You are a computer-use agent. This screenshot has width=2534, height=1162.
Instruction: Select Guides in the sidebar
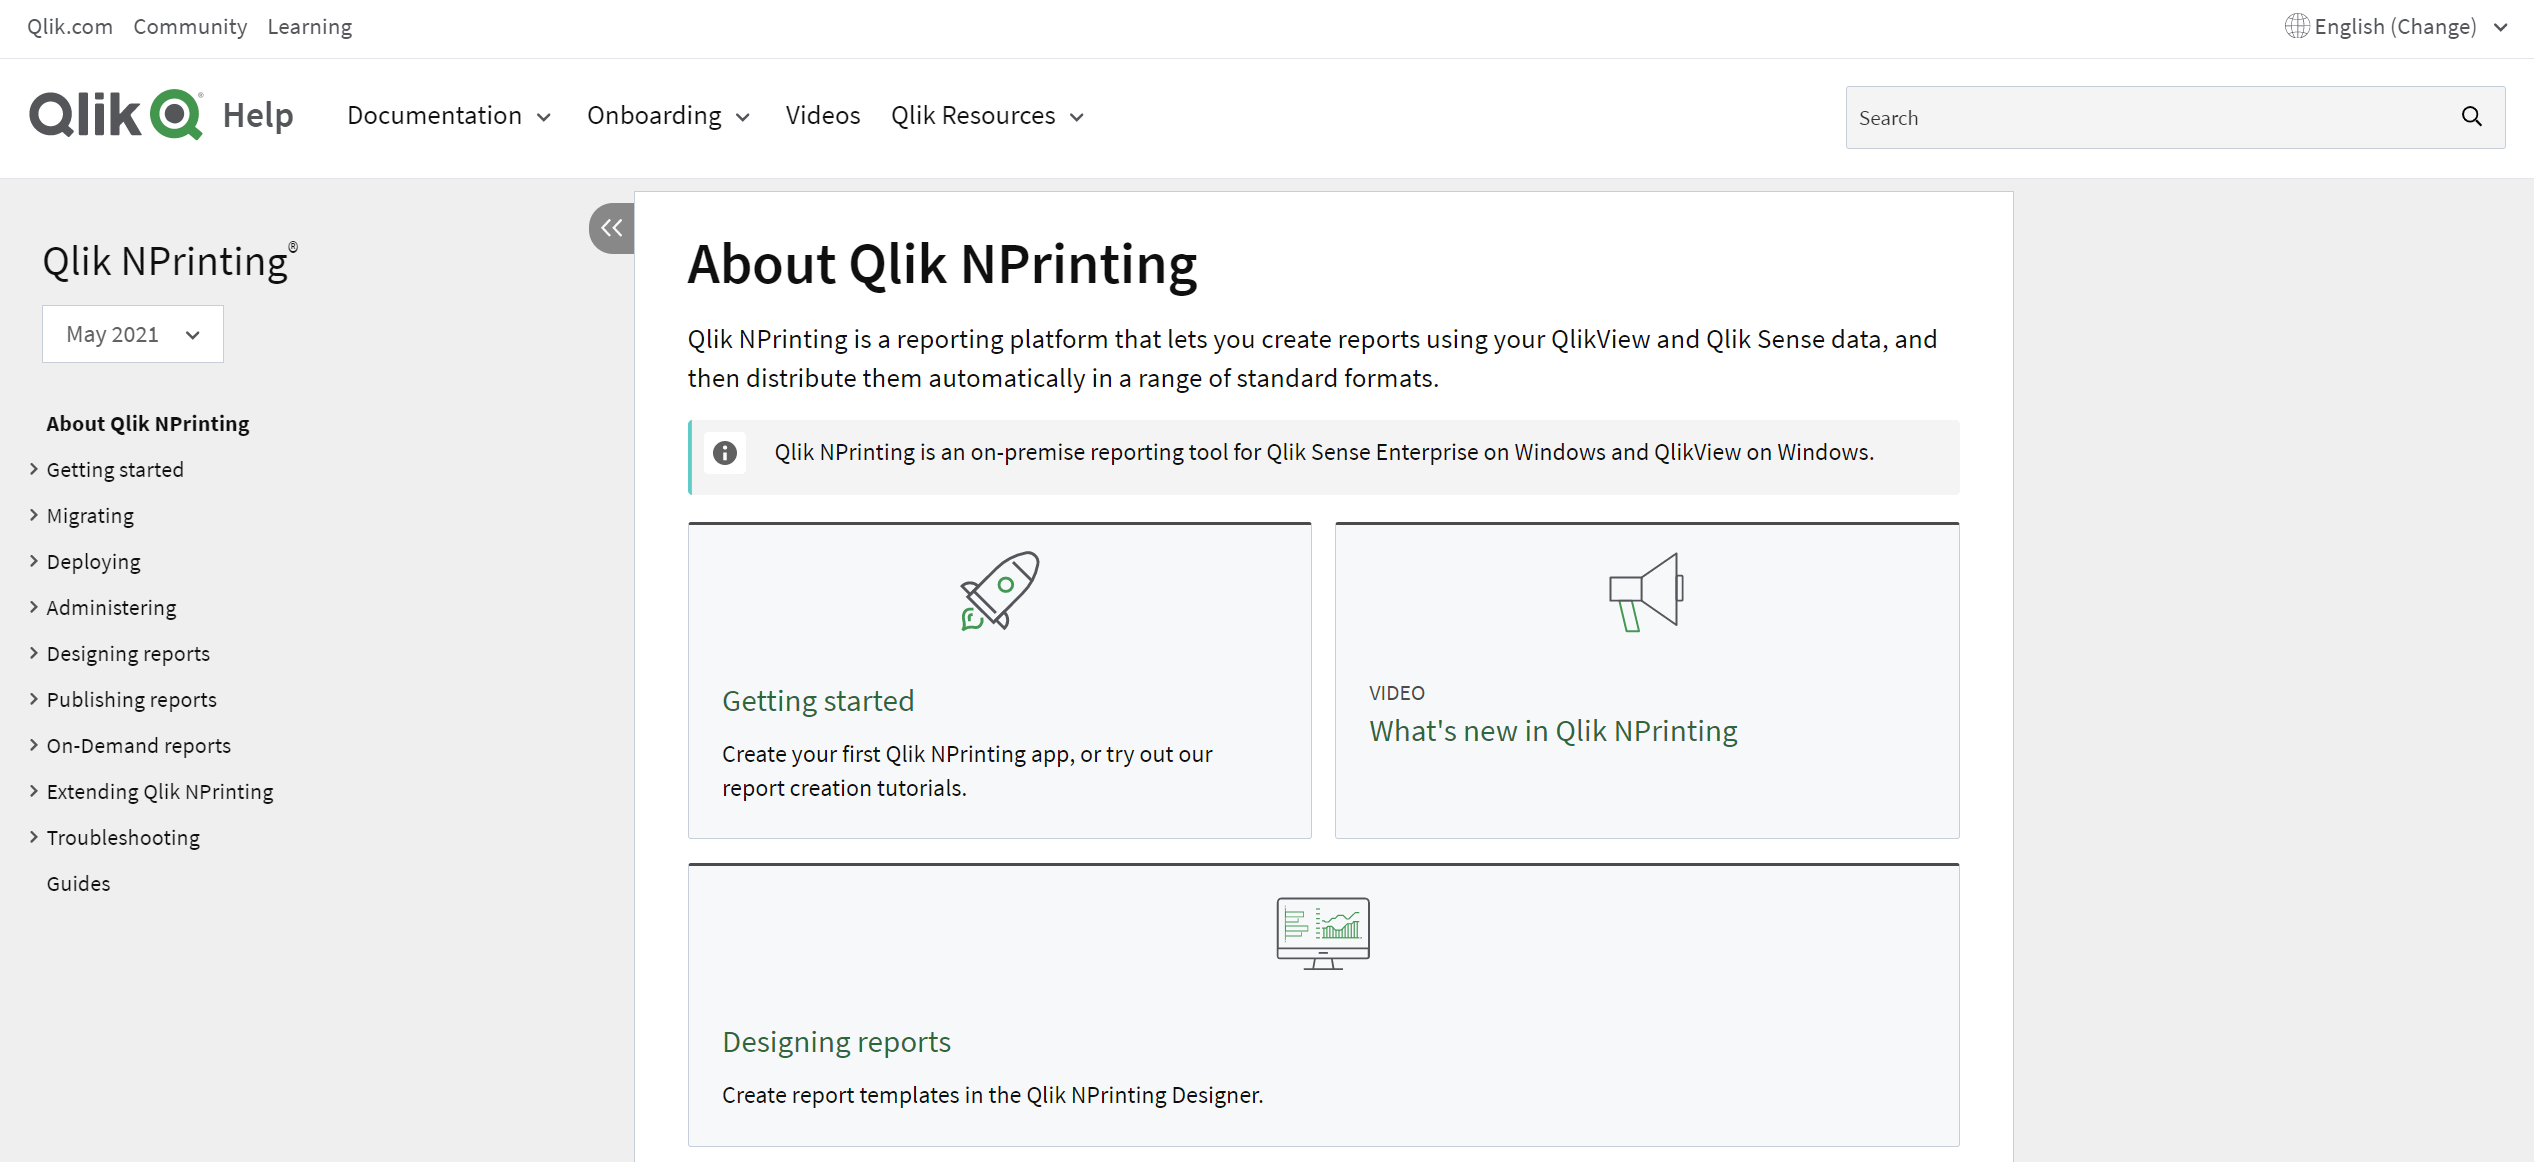pos(78,883)
